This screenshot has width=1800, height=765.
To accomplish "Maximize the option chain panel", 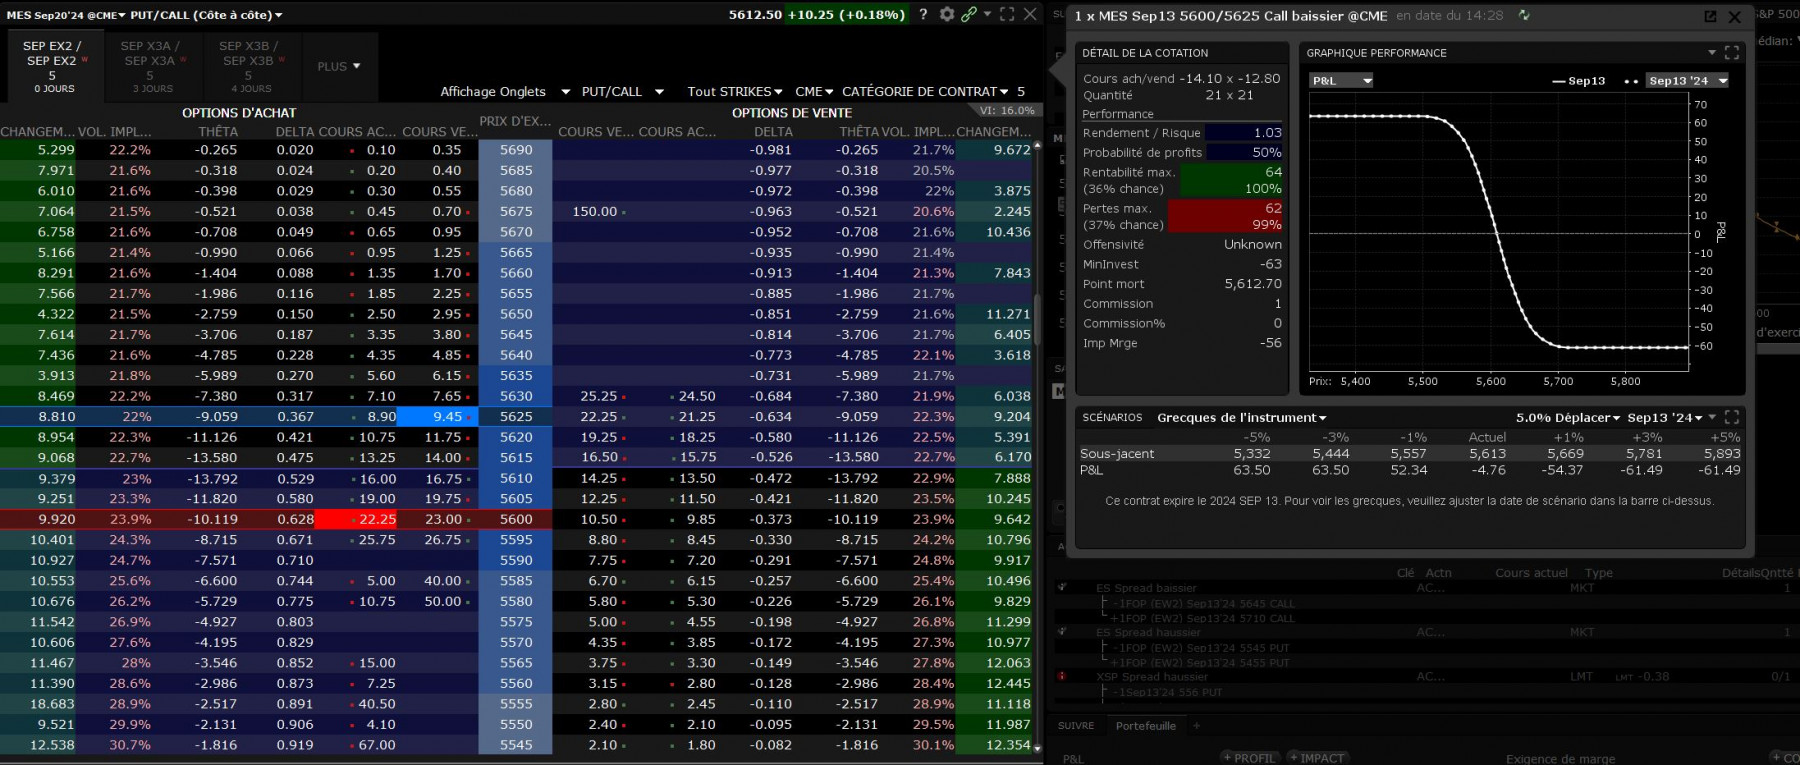I will pos(1007,14).
